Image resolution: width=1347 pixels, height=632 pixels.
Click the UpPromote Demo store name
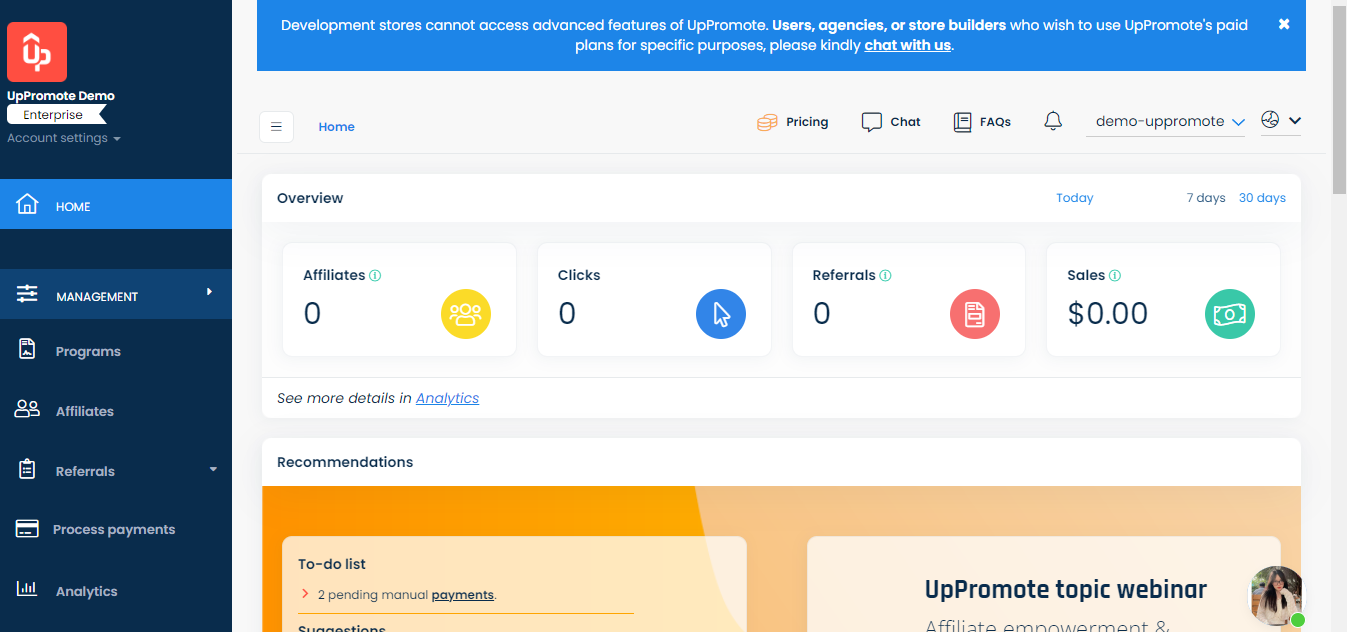[x=61, y=96]
